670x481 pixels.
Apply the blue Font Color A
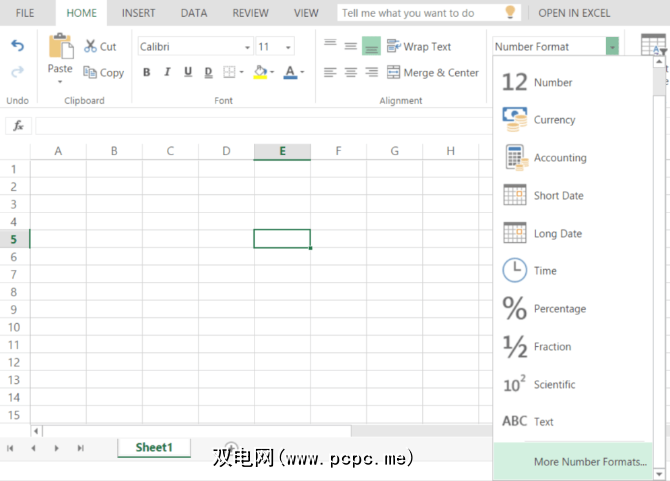click(290, 72)
